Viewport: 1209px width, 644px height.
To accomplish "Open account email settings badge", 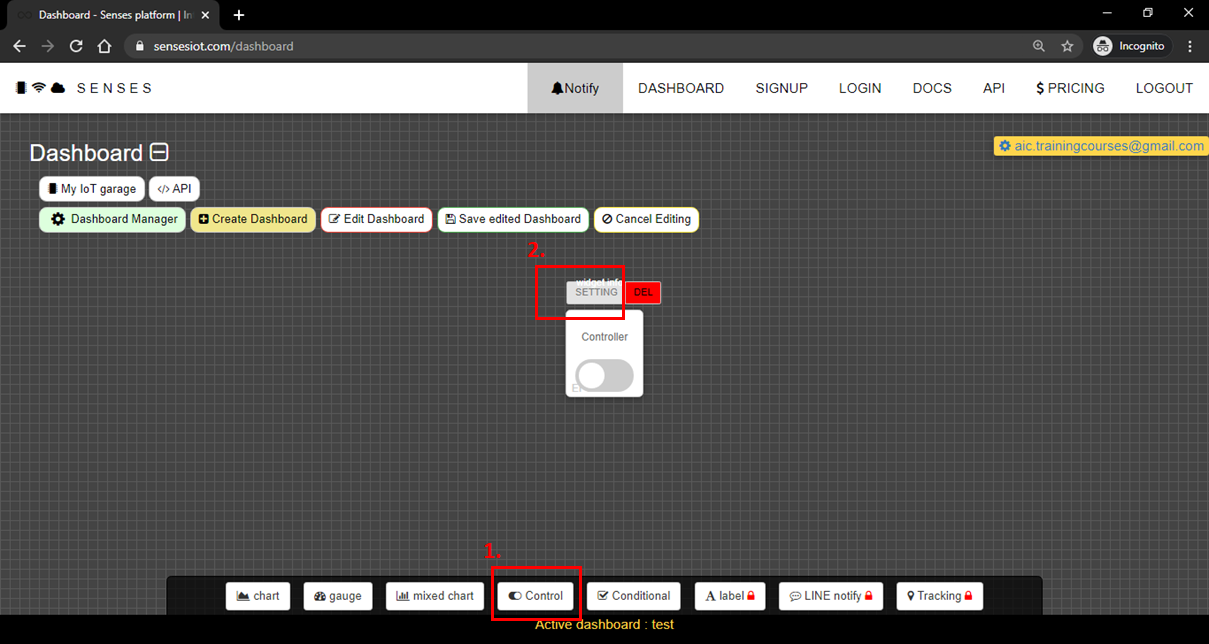I will pos(1101,146).
